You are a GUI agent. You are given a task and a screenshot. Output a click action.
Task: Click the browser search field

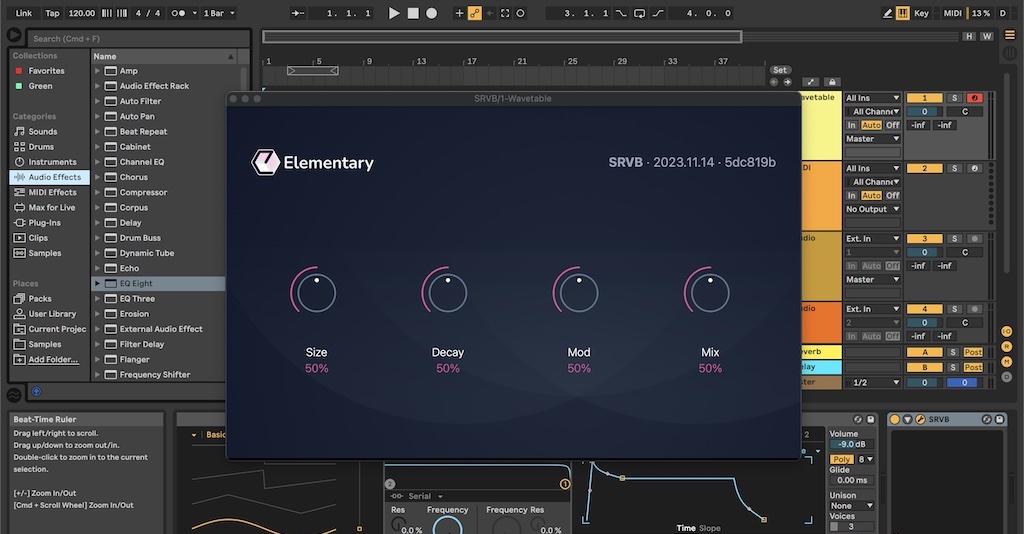tap(138, 39)
